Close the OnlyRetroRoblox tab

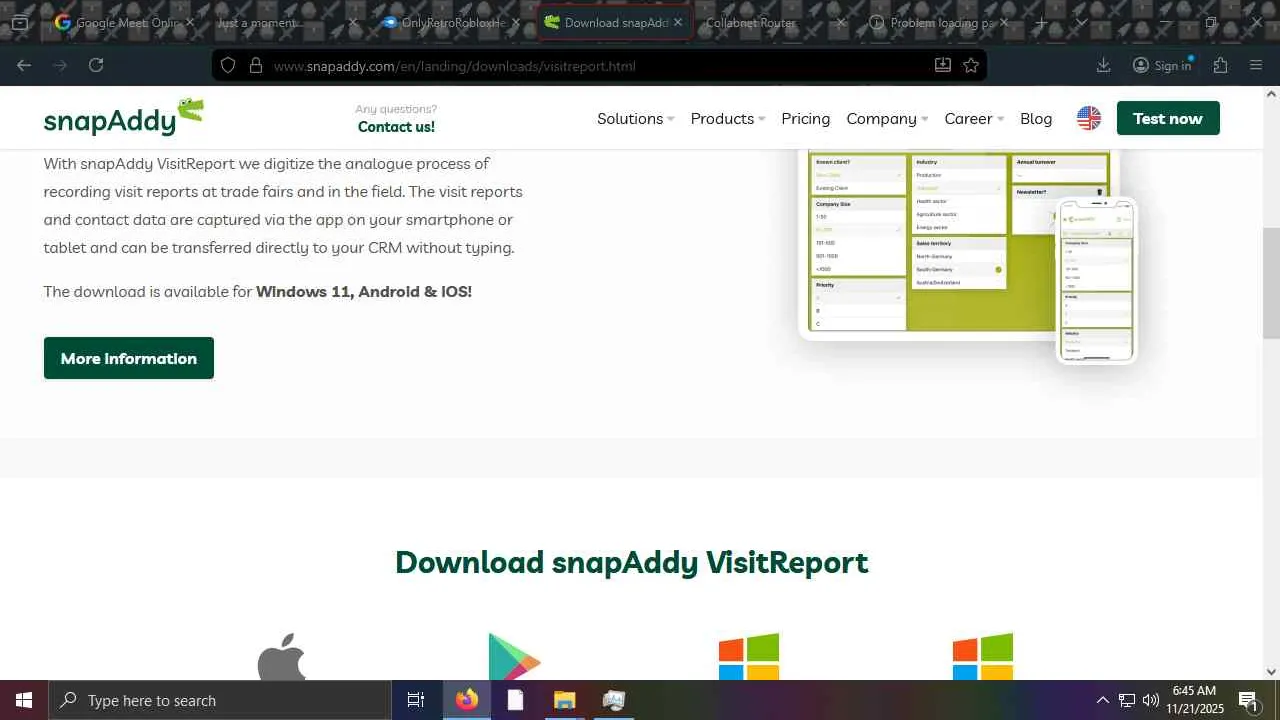pos(515,22)
